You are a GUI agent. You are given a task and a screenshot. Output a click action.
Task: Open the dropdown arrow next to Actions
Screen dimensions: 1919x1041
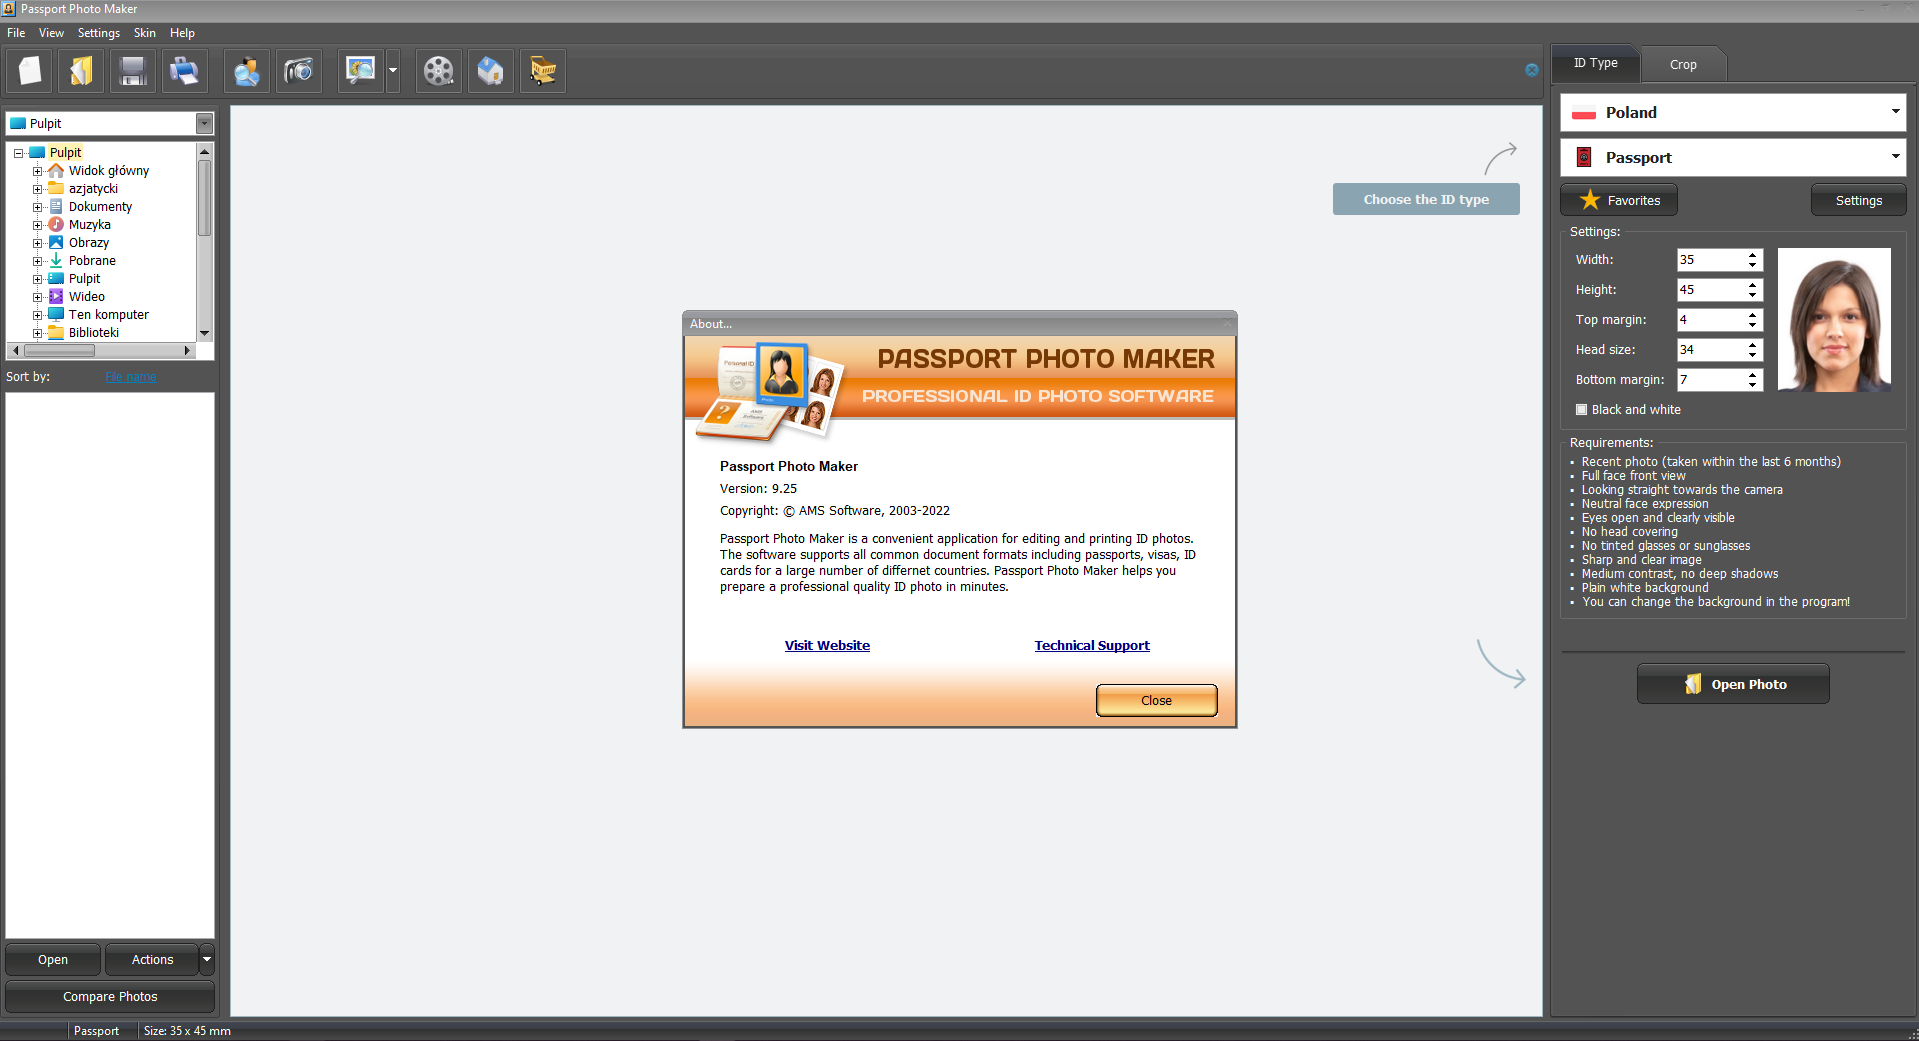tap(207, 959)
